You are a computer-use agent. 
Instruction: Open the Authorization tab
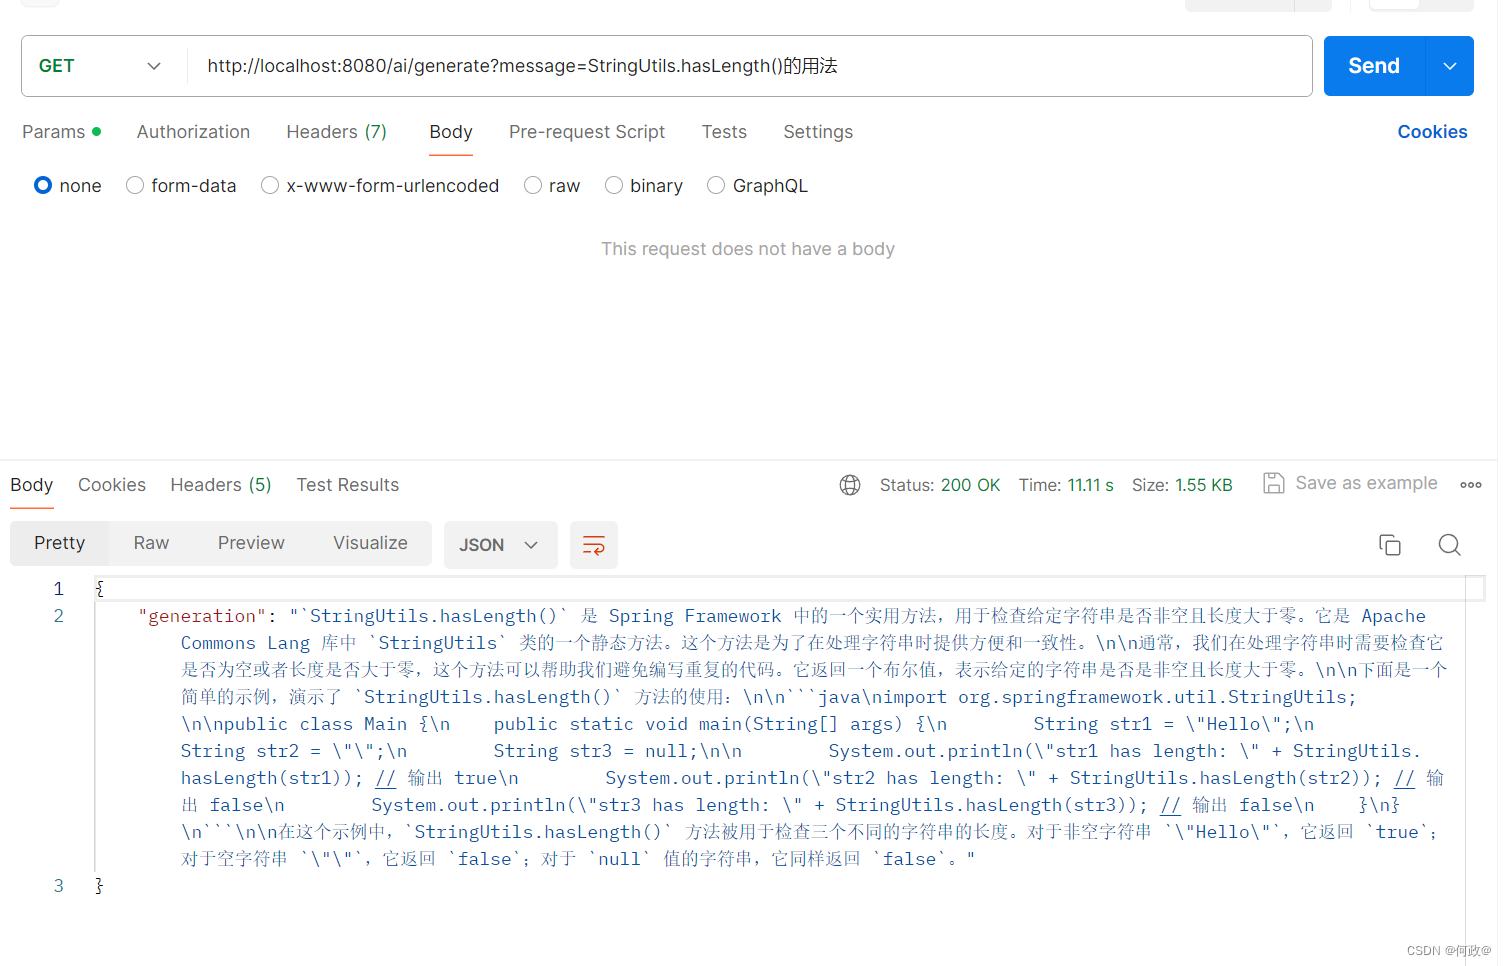[193, 132]
